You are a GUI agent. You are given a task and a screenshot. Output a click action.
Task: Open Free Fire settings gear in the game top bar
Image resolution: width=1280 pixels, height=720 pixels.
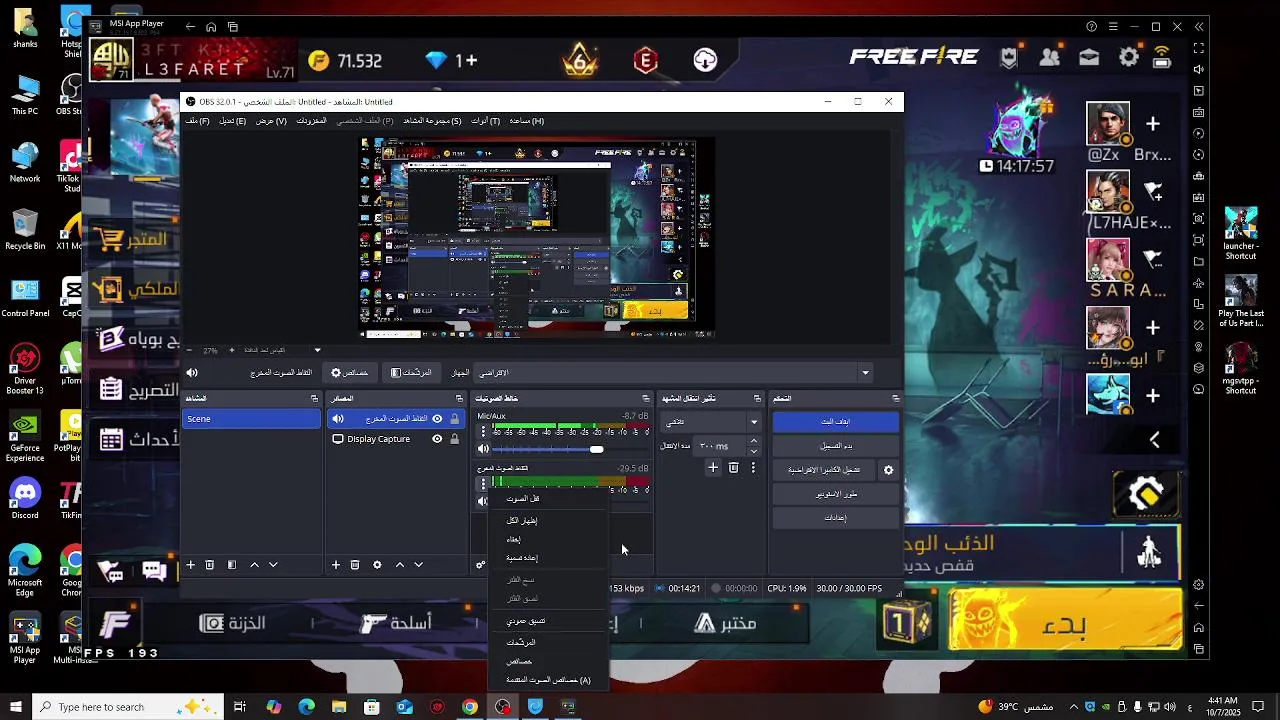1129,58
